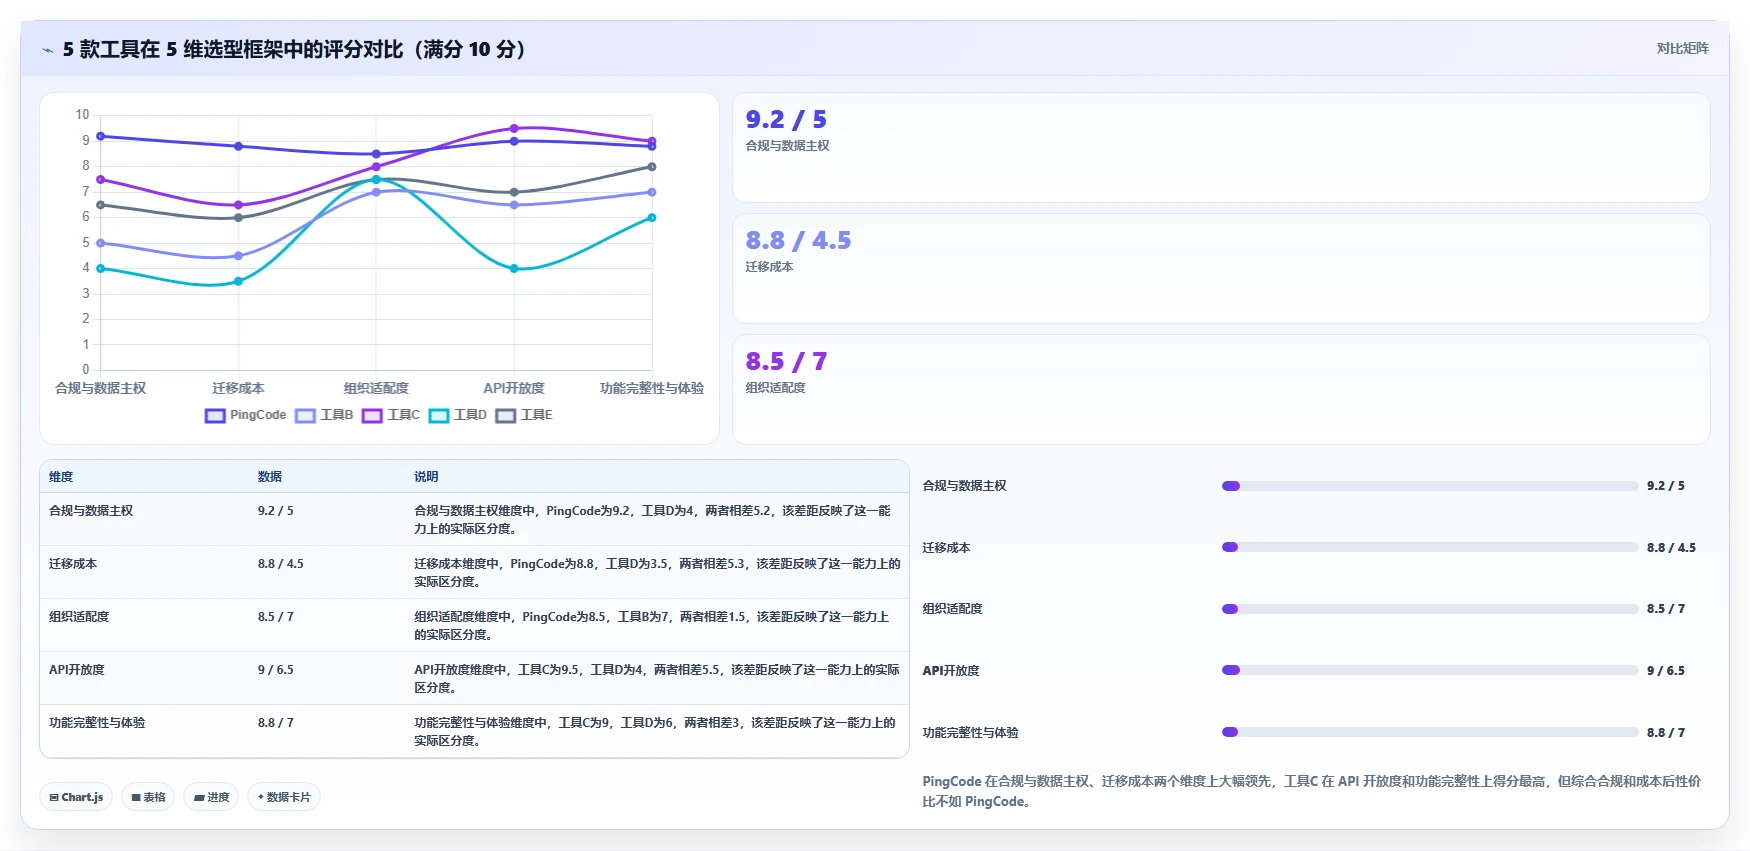Viewport: 1750px width, 851px height.
Task: Click table value 9.2 / 5
Action: point(276,511)
